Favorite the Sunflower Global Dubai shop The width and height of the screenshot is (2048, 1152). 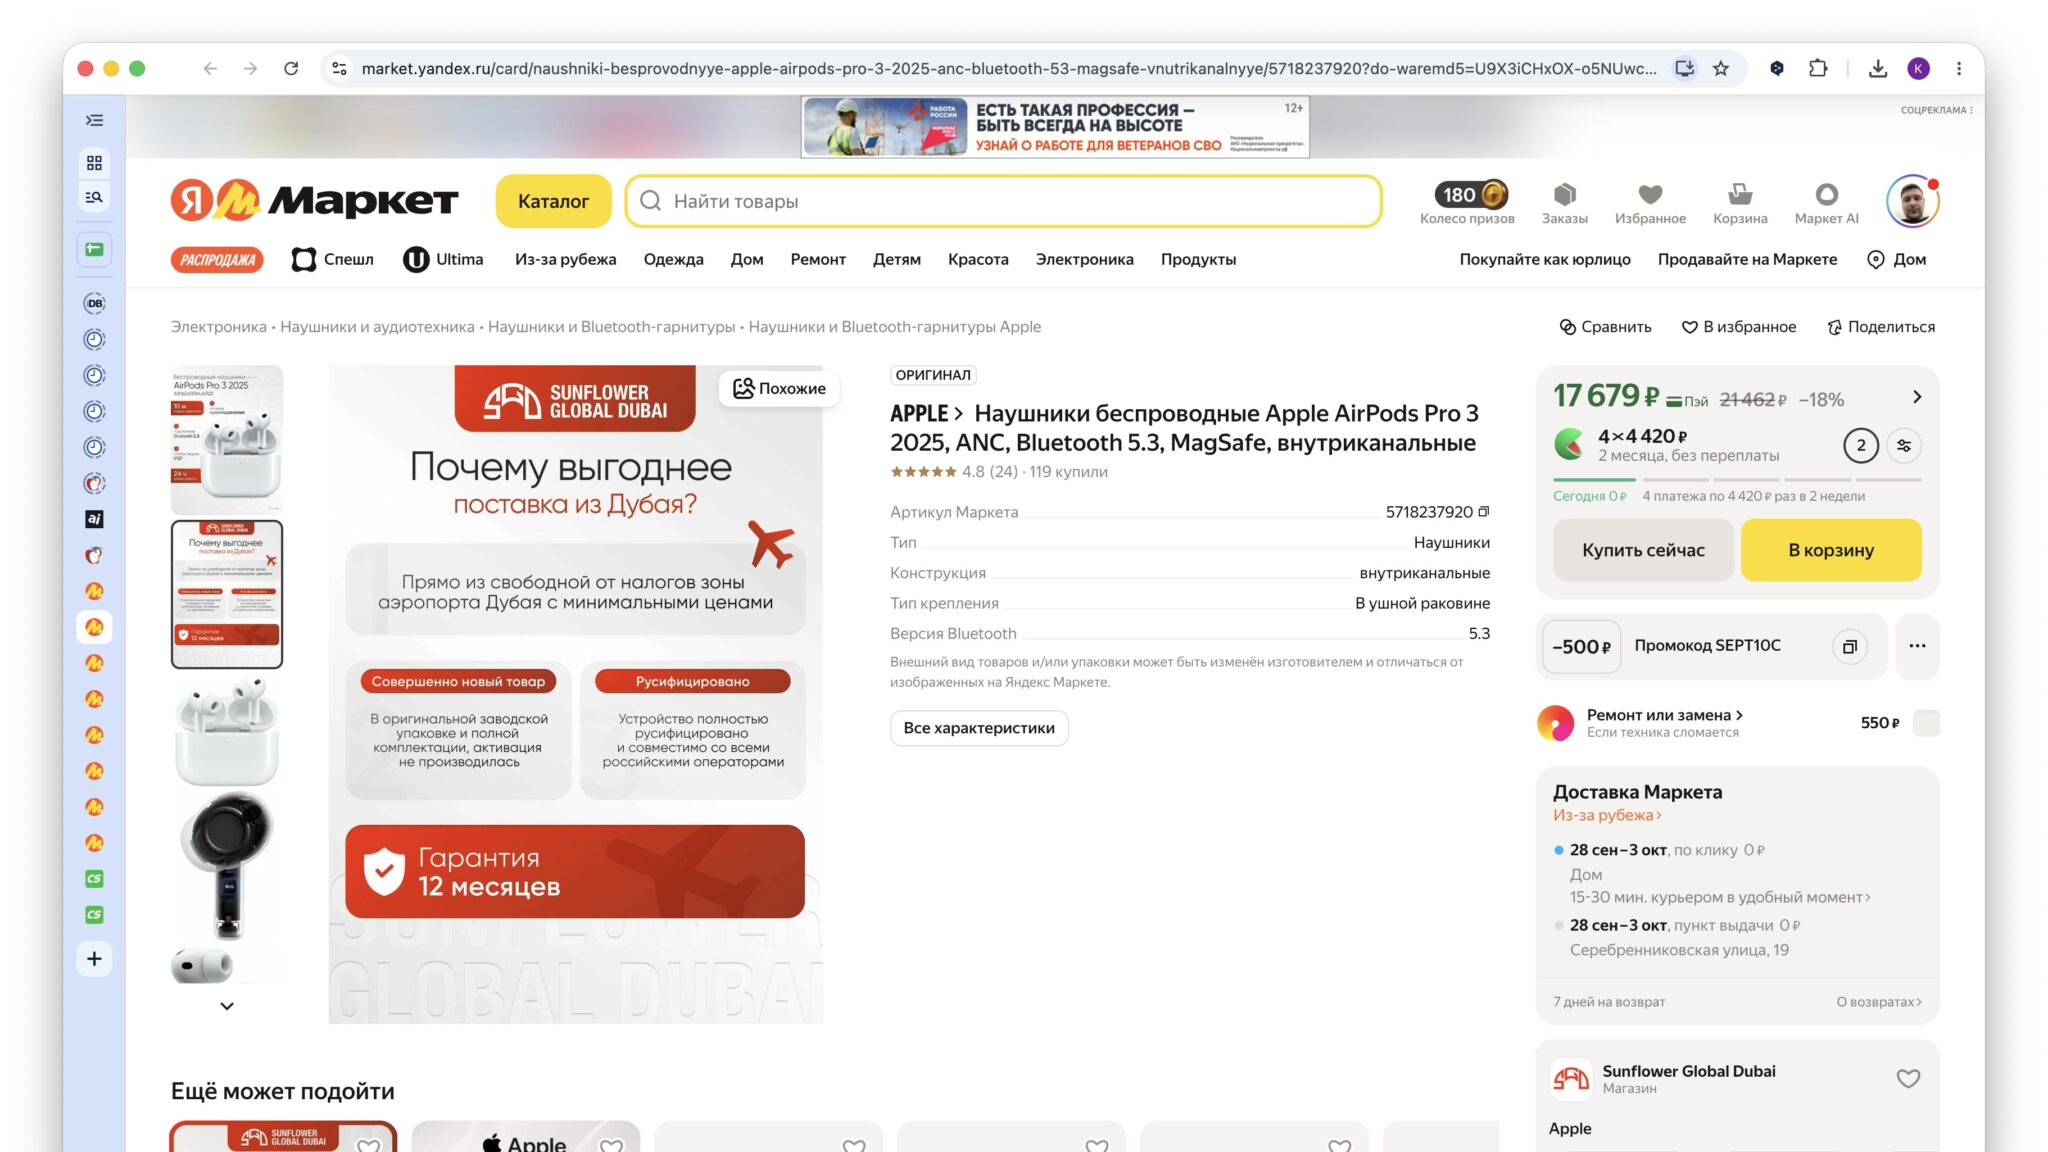[x=1908, y=1078]
